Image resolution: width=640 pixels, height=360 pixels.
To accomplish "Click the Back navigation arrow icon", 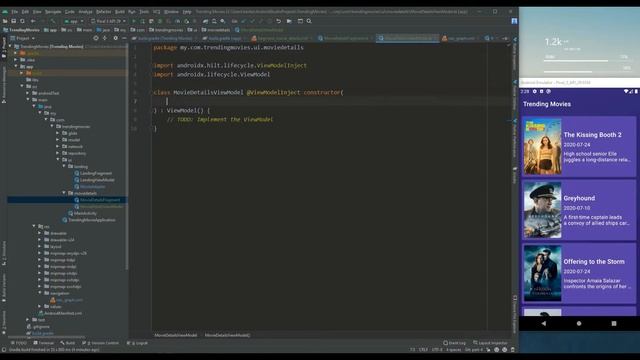I will click(x=33, y=21).
